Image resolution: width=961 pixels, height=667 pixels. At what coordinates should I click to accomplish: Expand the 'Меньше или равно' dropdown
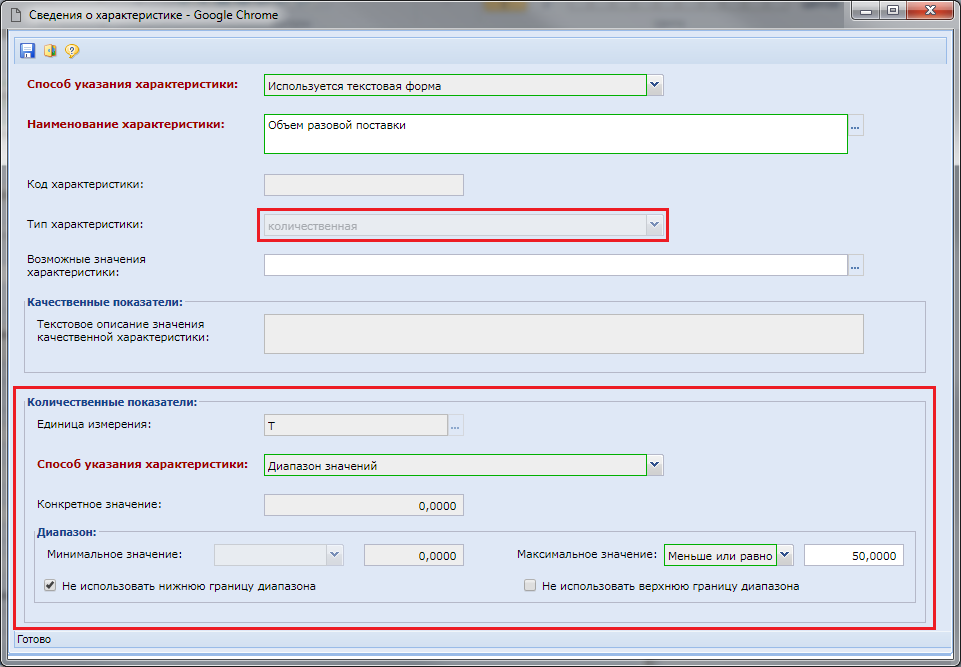(x=785, y=555)
